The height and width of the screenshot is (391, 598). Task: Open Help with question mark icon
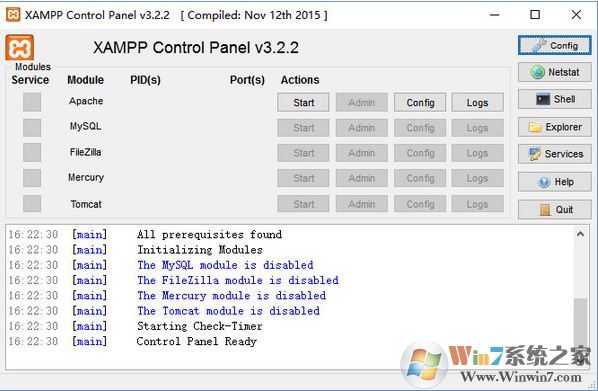(555, 182)
